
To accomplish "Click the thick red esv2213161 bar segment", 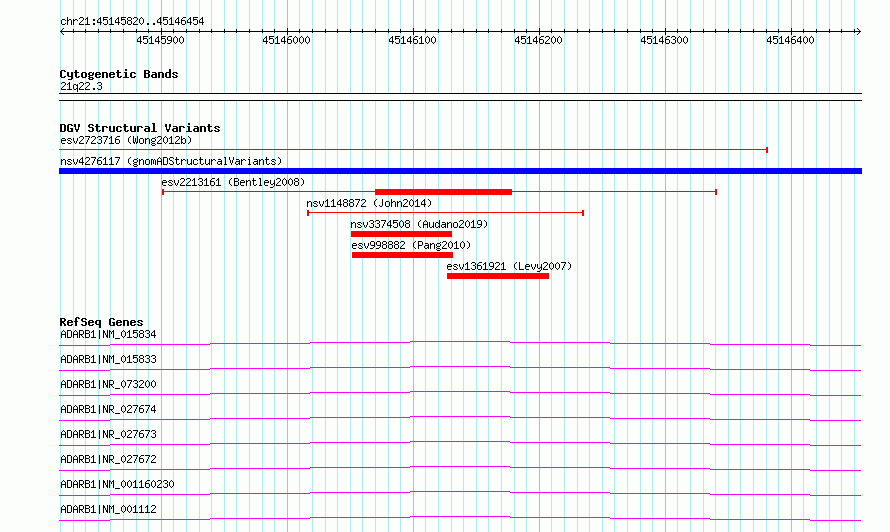I will pyautogui.click(x=443, y=192).
